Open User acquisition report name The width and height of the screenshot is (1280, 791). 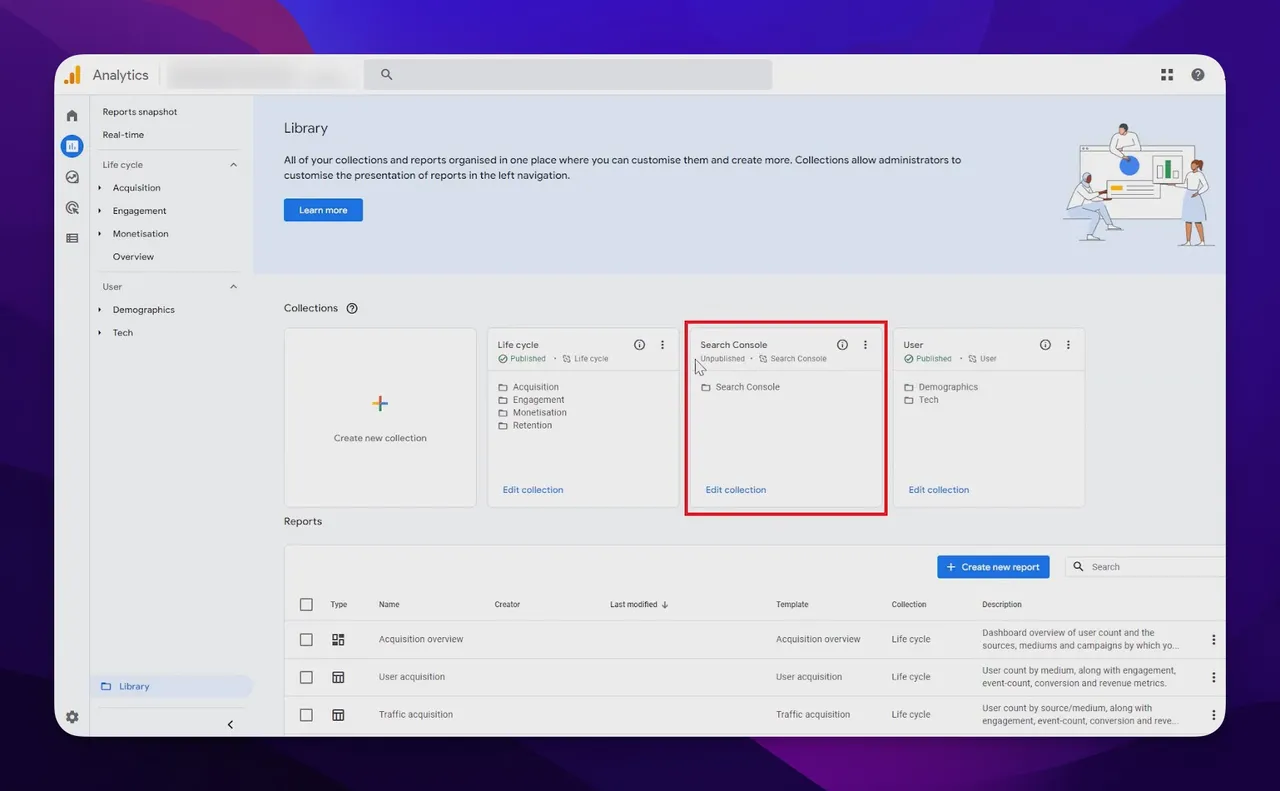point(412,677)
